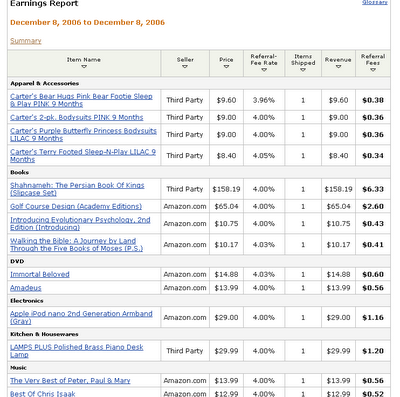The image size is (400, 397).
Task: Select the $65.04 revenue cell
Action: pyautogui.click(x=338, y=206)
